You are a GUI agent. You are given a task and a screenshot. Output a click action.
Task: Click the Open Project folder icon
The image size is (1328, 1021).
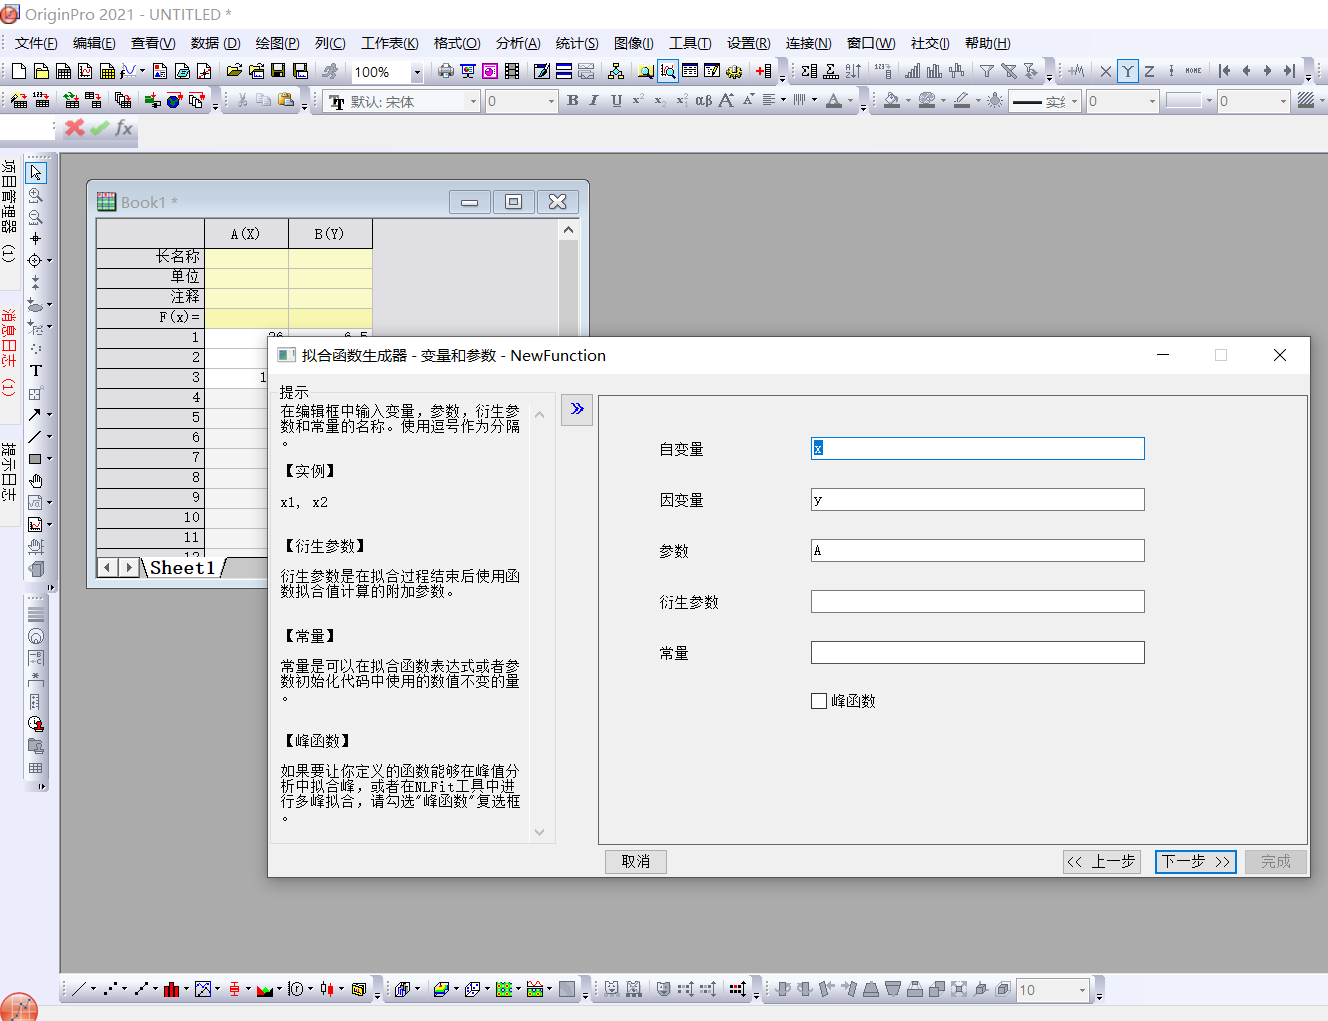click(236, 71)
